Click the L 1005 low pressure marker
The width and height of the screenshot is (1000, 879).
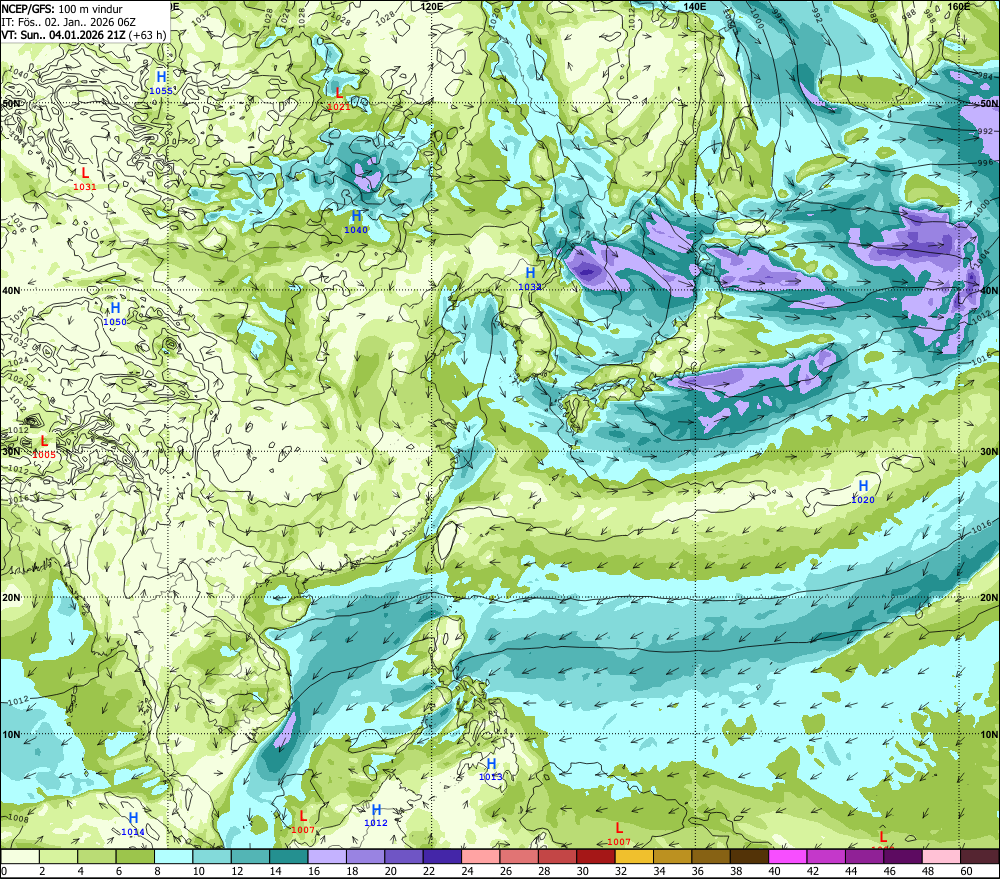44,447
